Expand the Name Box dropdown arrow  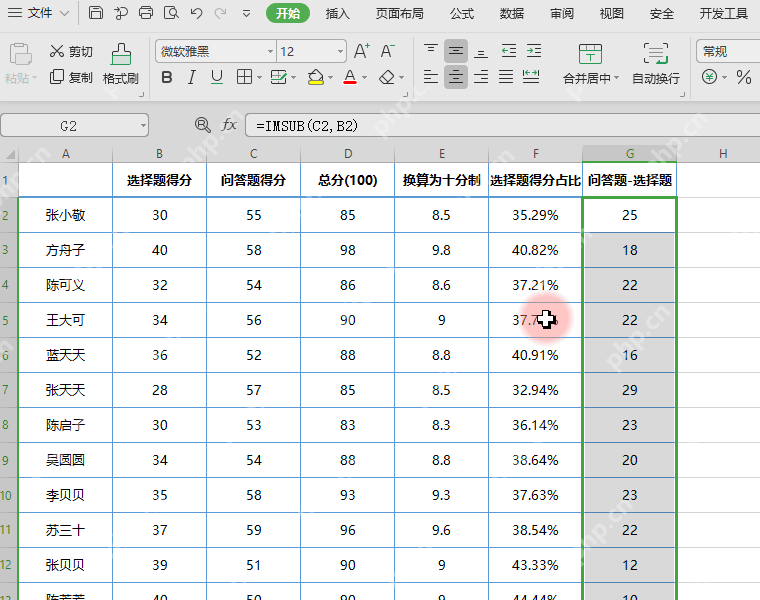pyautogui.click(x=143, y=126)
